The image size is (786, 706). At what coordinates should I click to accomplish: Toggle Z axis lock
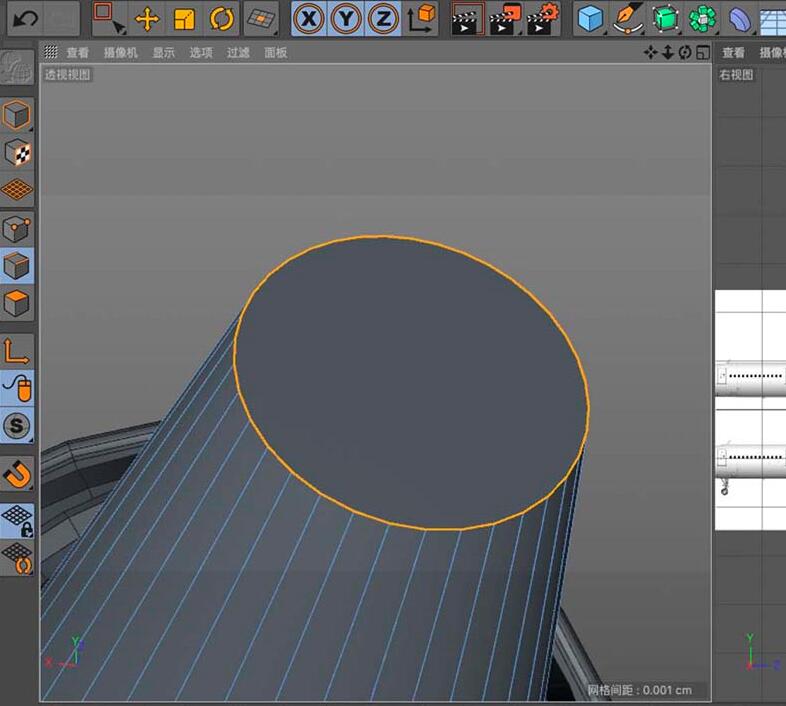tap(383, 19)
